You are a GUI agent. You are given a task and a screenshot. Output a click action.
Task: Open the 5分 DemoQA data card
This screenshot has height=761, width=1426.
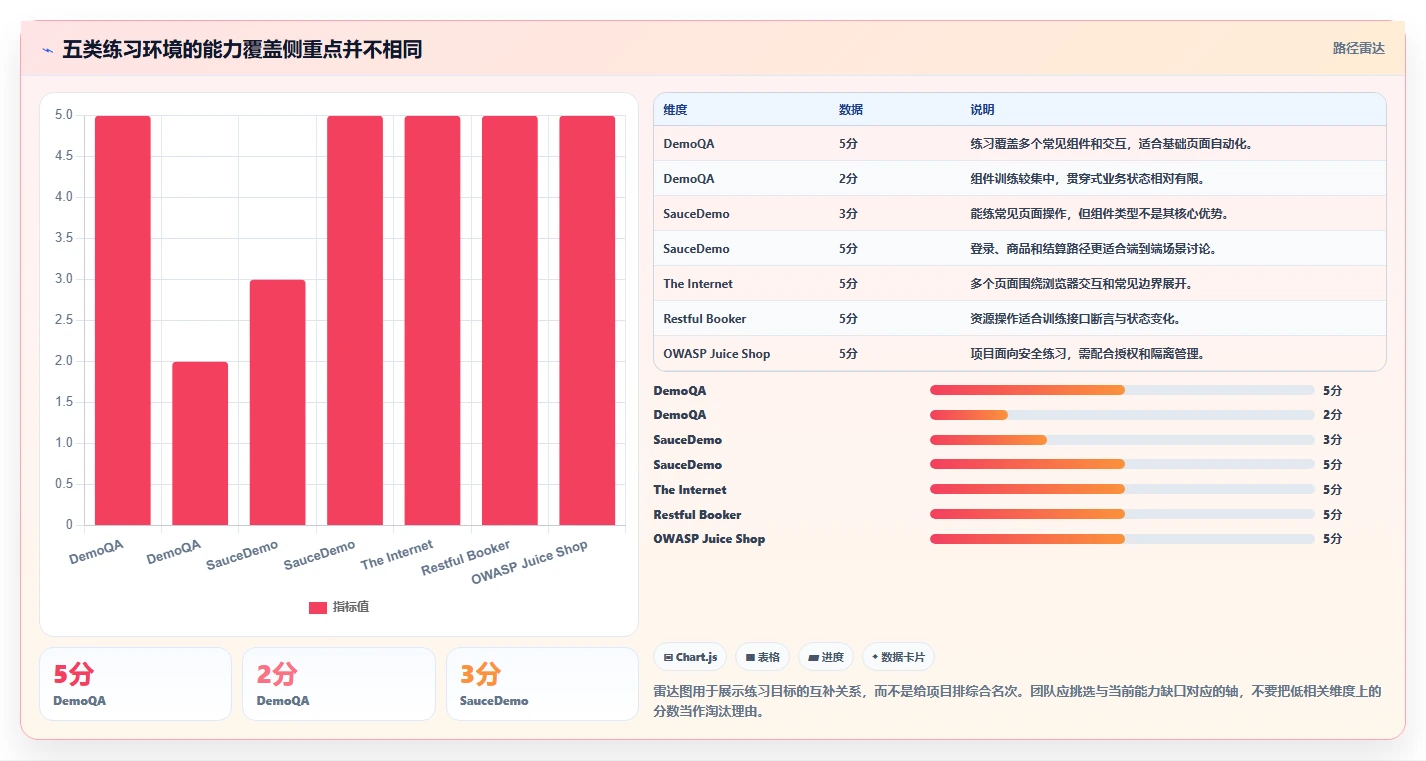click(x=135, y=684)
